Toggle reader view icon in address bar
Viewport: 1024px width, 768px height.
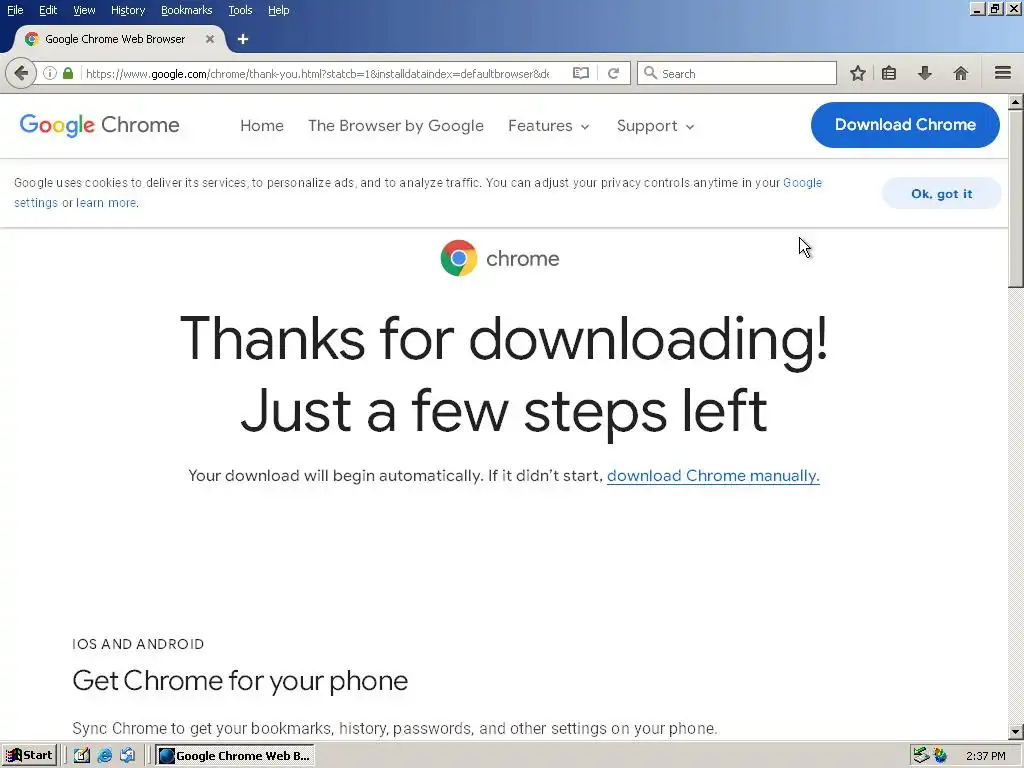click(581, 73)
